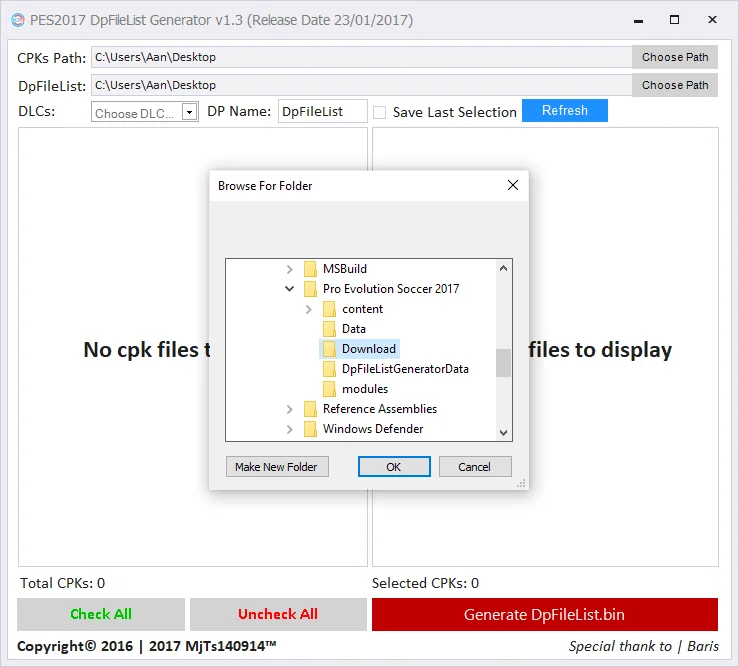This screenshot has width=739, height=667.
Task: Collapse the Pro Evolution Soccer 2017 node
Action: coord(289,288)
